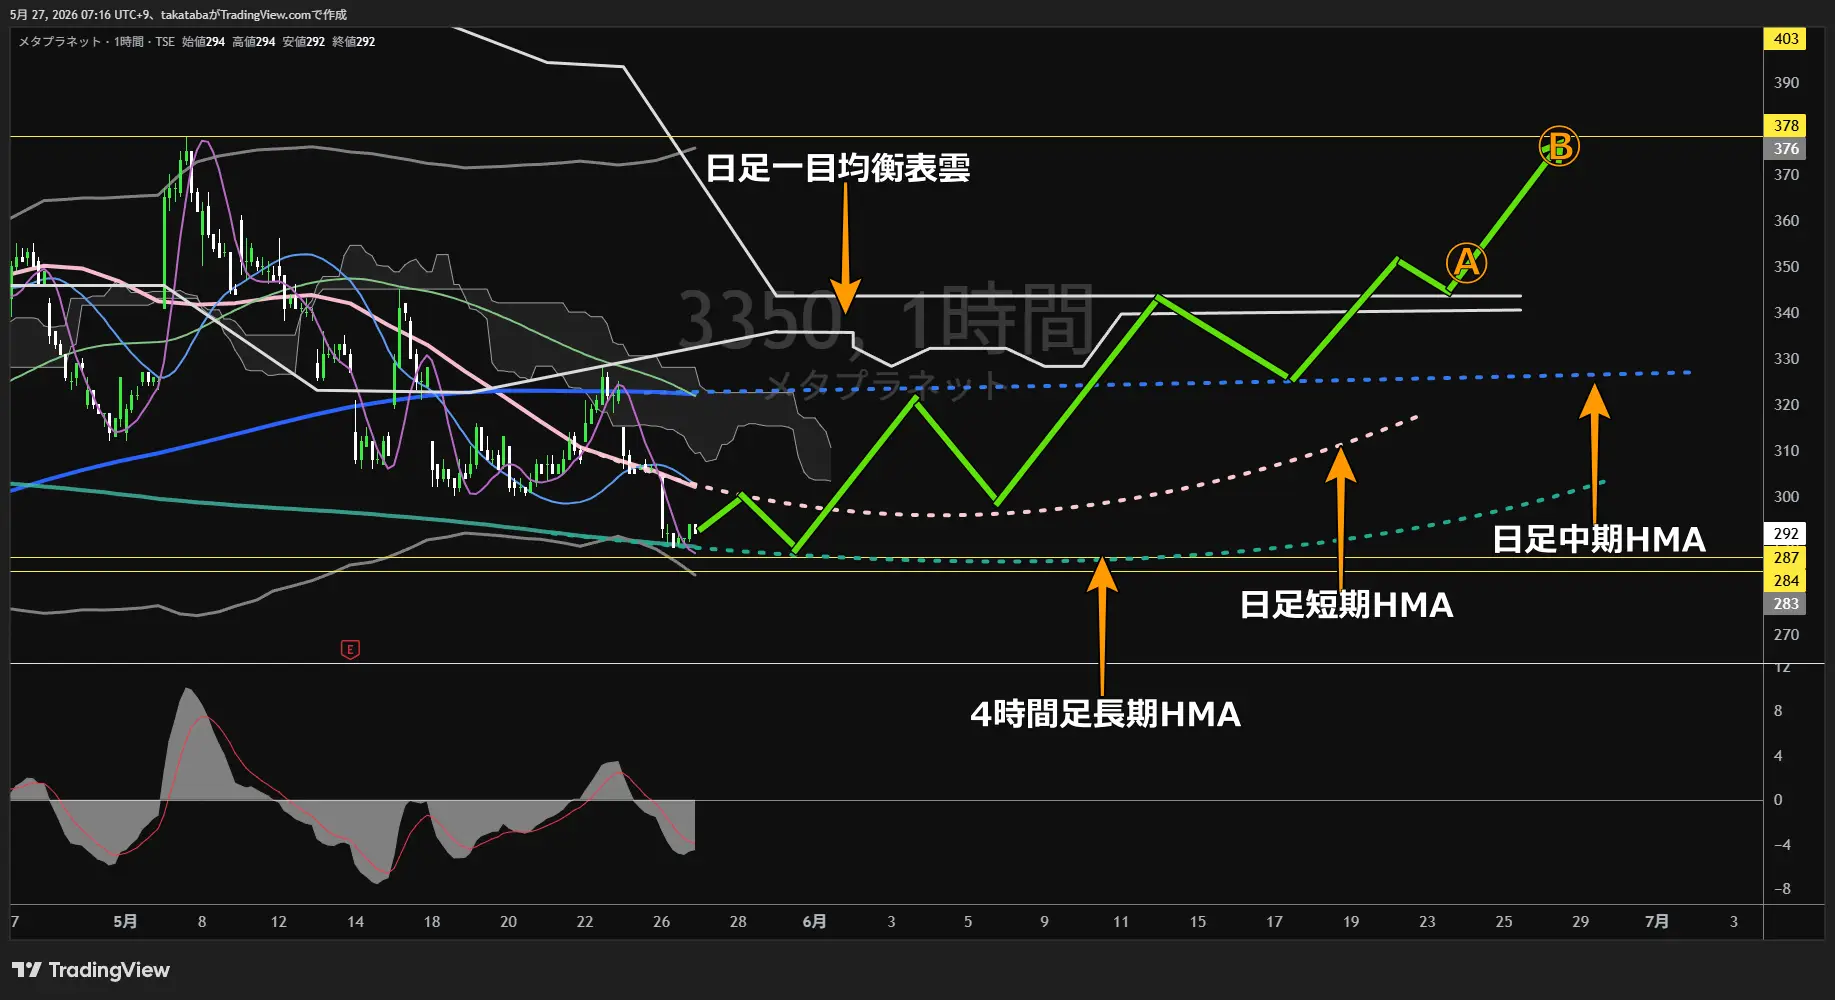The image size is (1835, 1000).
Task: Click the 安値292 low value
Action: [x=303, y=42]
